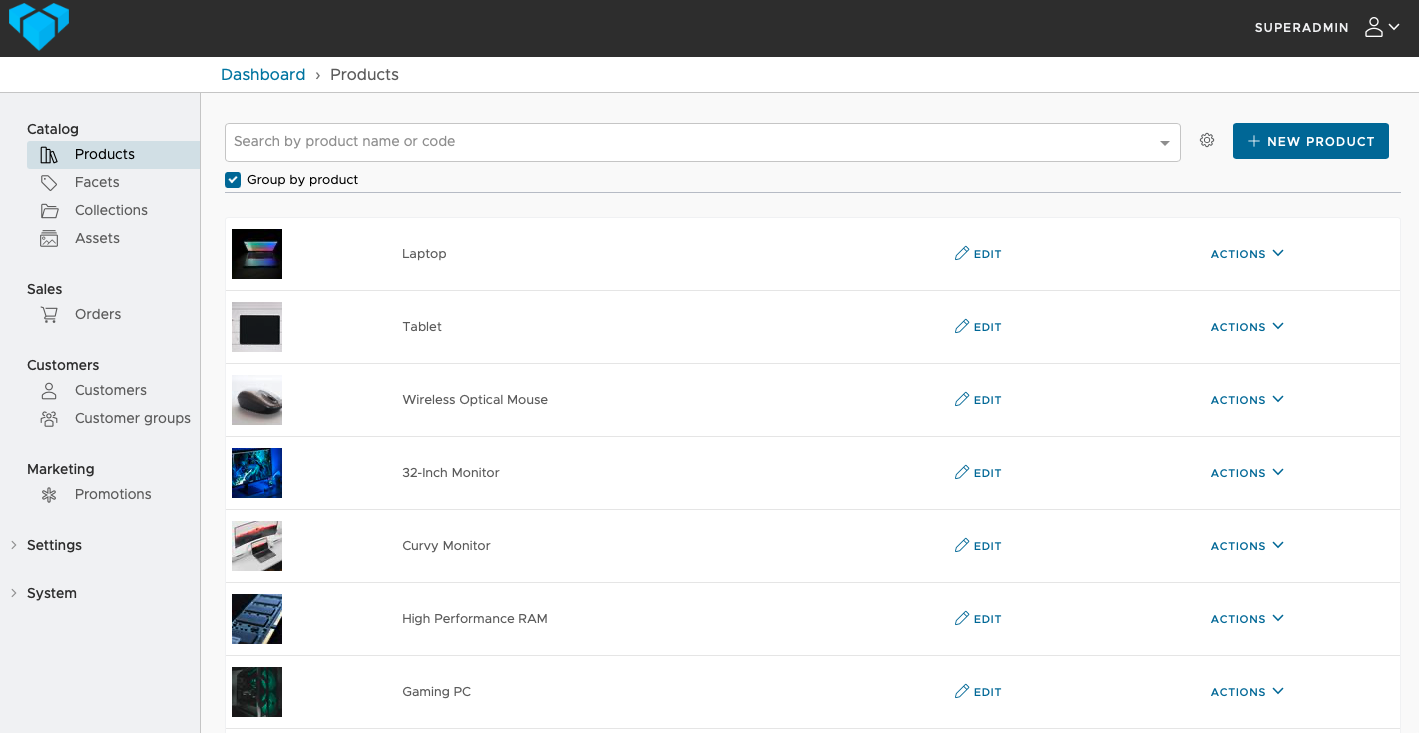Open the search field dropdown arrow
Image resolution: width=1419 pixels, height=733 pixels.
point(1165,143)
